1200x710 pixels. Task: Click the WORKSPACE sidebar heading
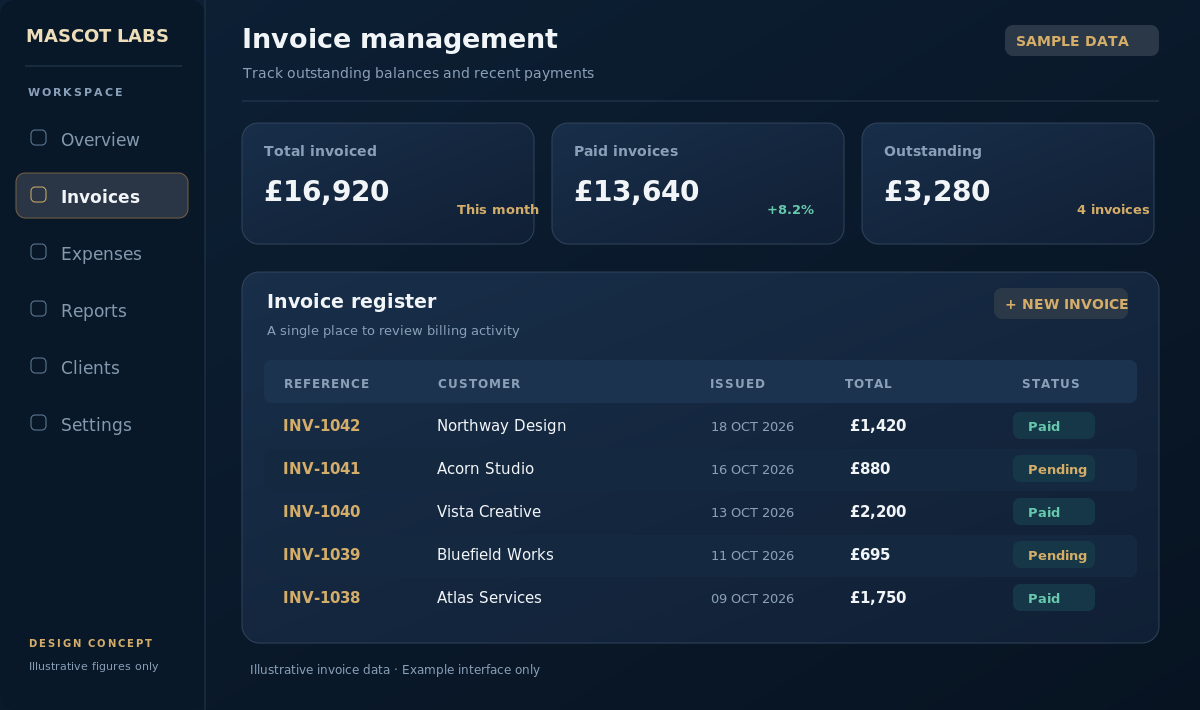[x=76, y=93]
